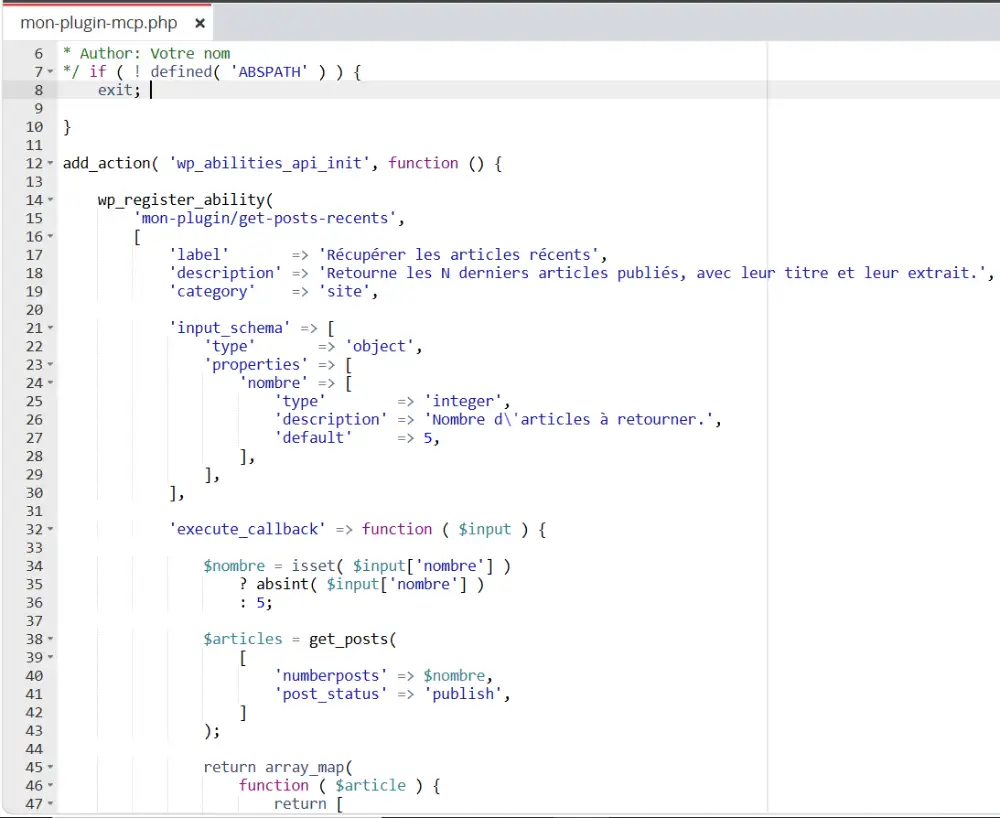Click 'Author: Votre nom' comment text

point(155,54)
